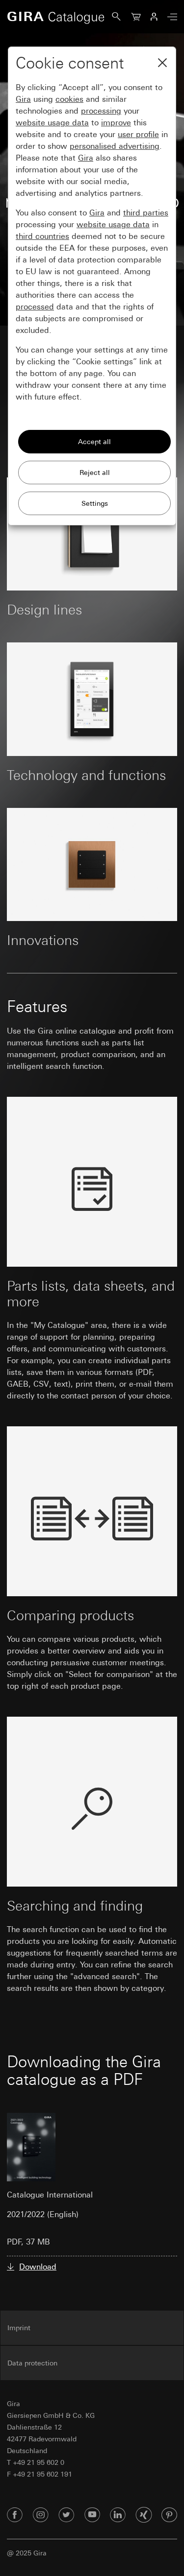Close the cookie consent dialog
184x2576 pixels.
click(162, 63)
